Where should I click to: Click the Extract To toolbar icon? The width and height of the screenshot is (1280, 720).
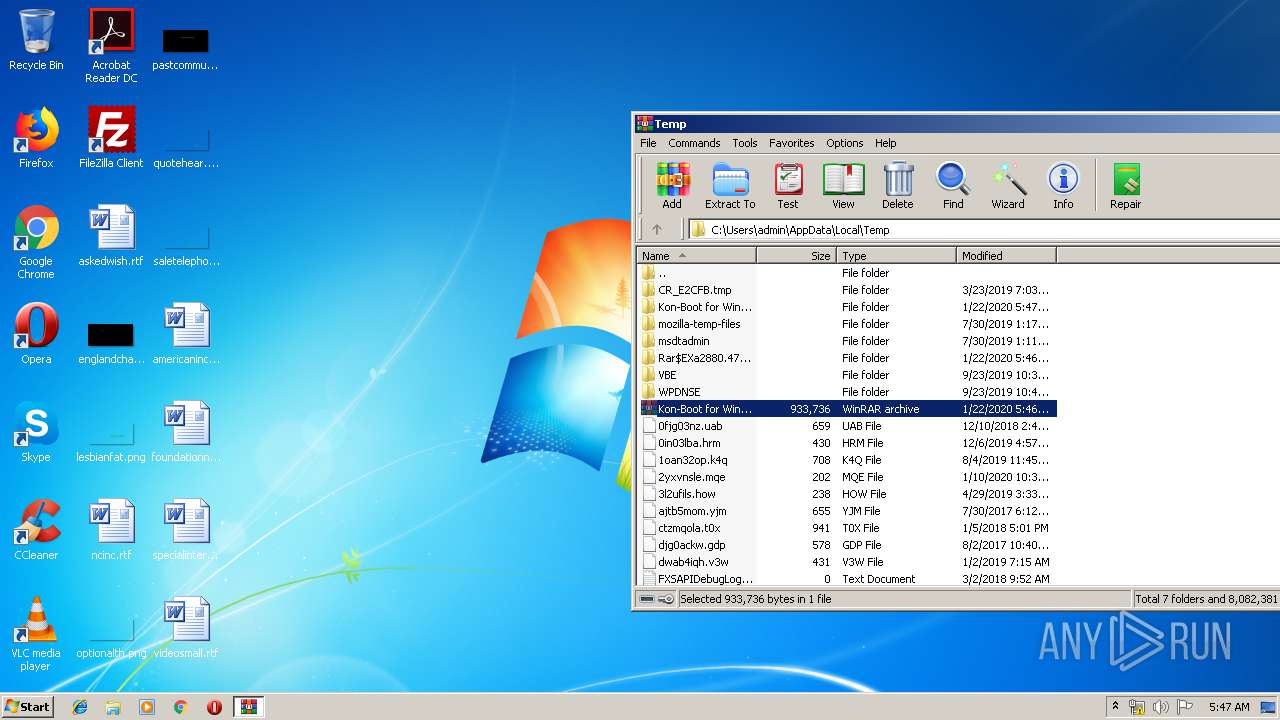(x=730, y=186)
